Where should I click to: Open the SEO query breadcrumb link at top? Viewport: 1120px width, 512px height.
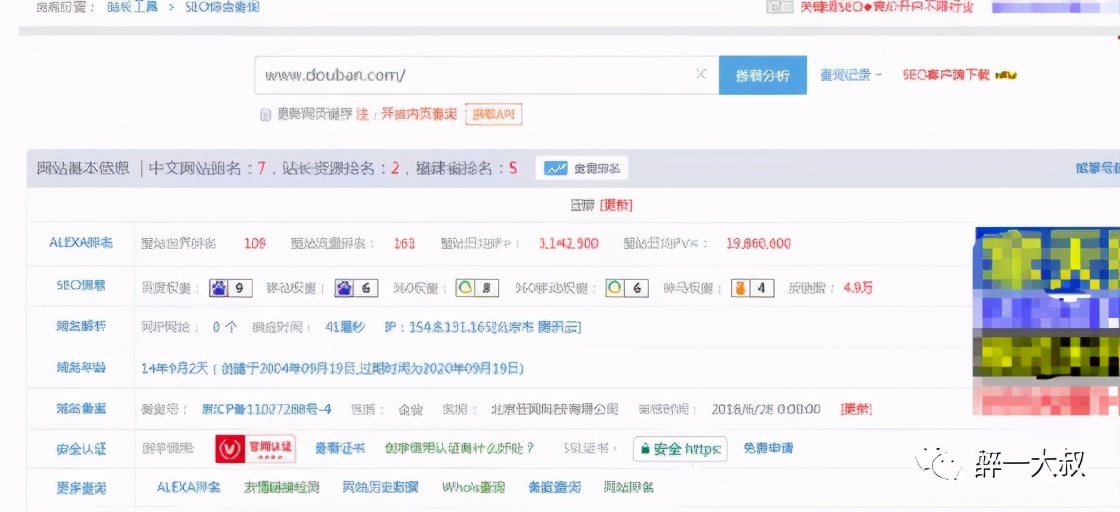(x=222, y=7)
